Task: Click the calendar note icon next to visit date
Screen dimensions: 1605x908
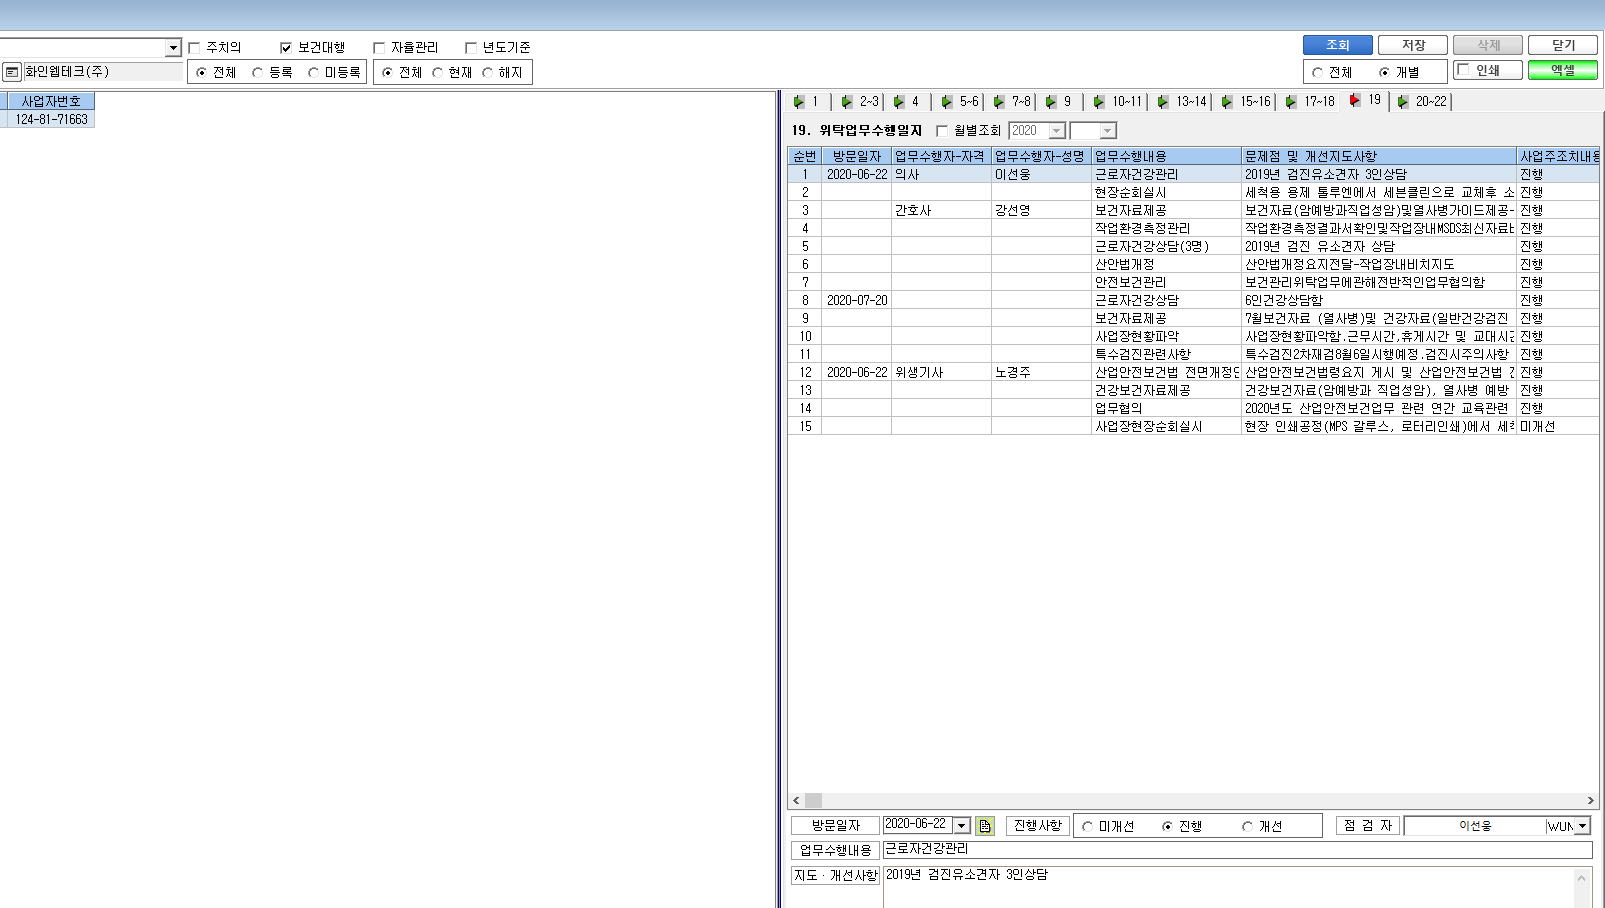Action: 985,826
